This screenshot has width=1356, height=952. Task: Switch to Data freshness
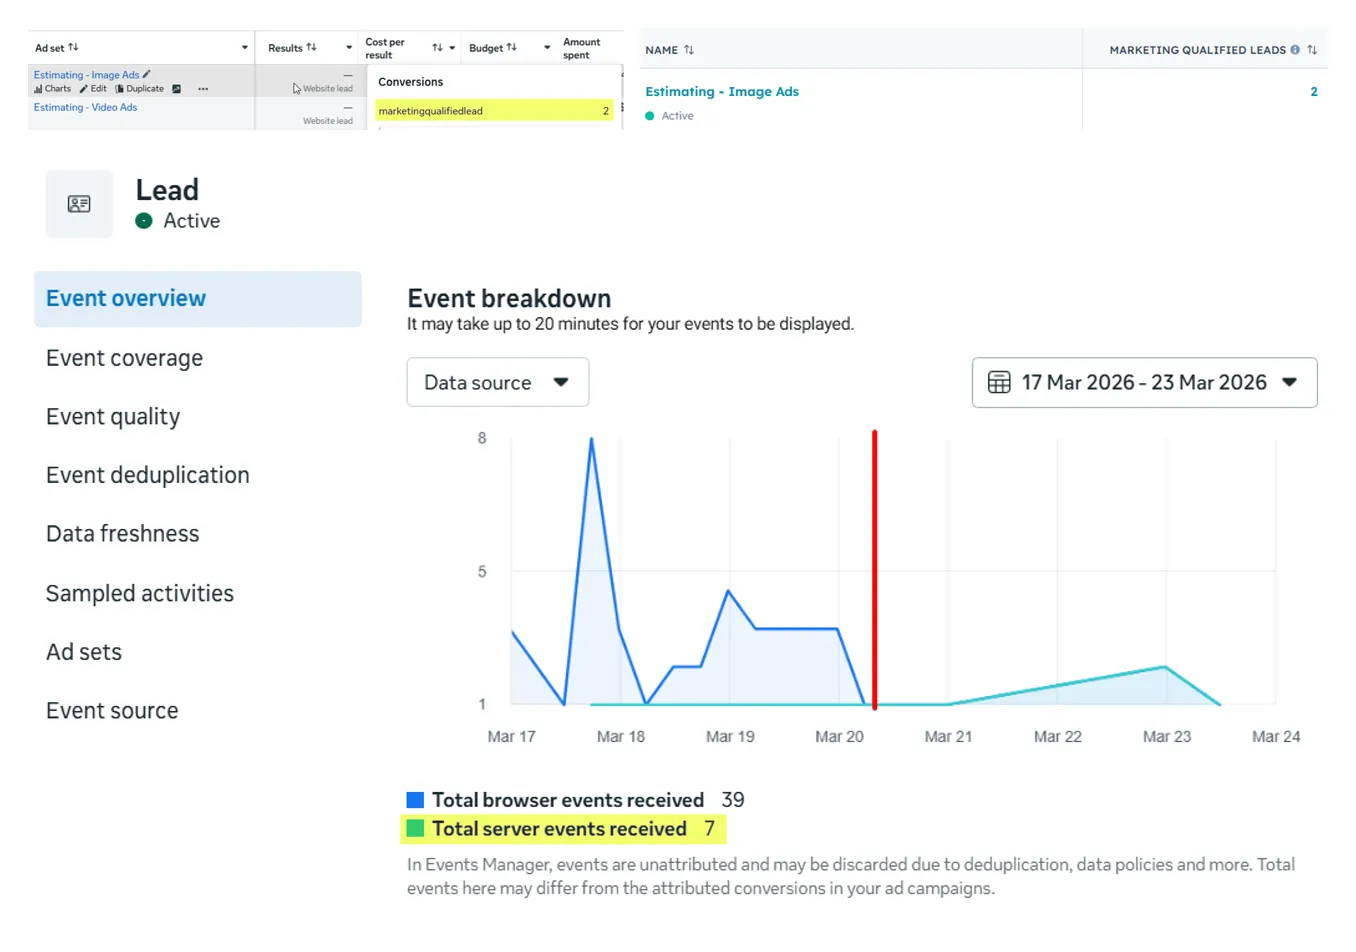123,533
